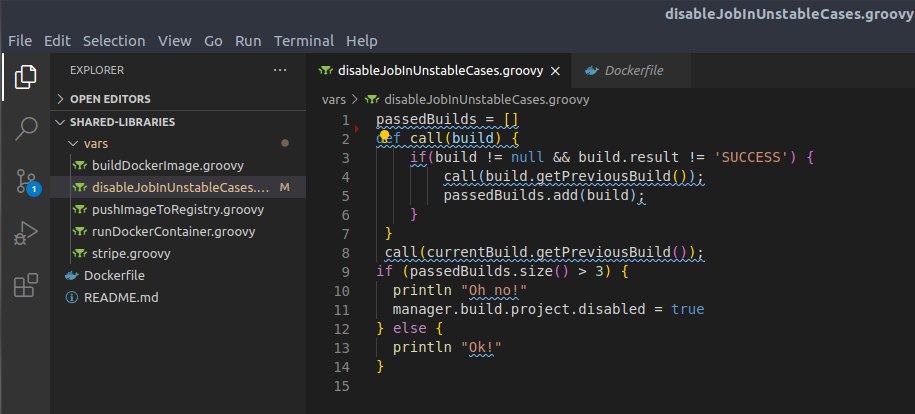Click the groovy file icon of buildDockerImage.groovy
This screenshot has height=414, width=915.
click(79, 165)
